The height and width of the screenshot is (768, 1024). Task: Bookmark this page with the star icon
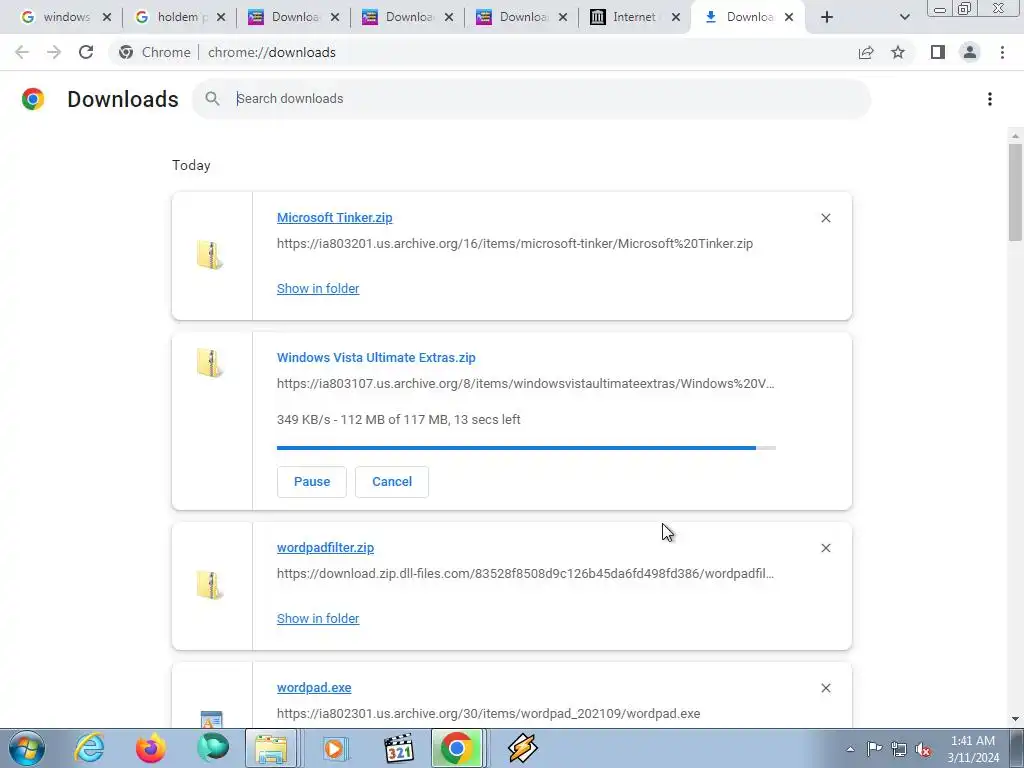[x=898, y=52]
